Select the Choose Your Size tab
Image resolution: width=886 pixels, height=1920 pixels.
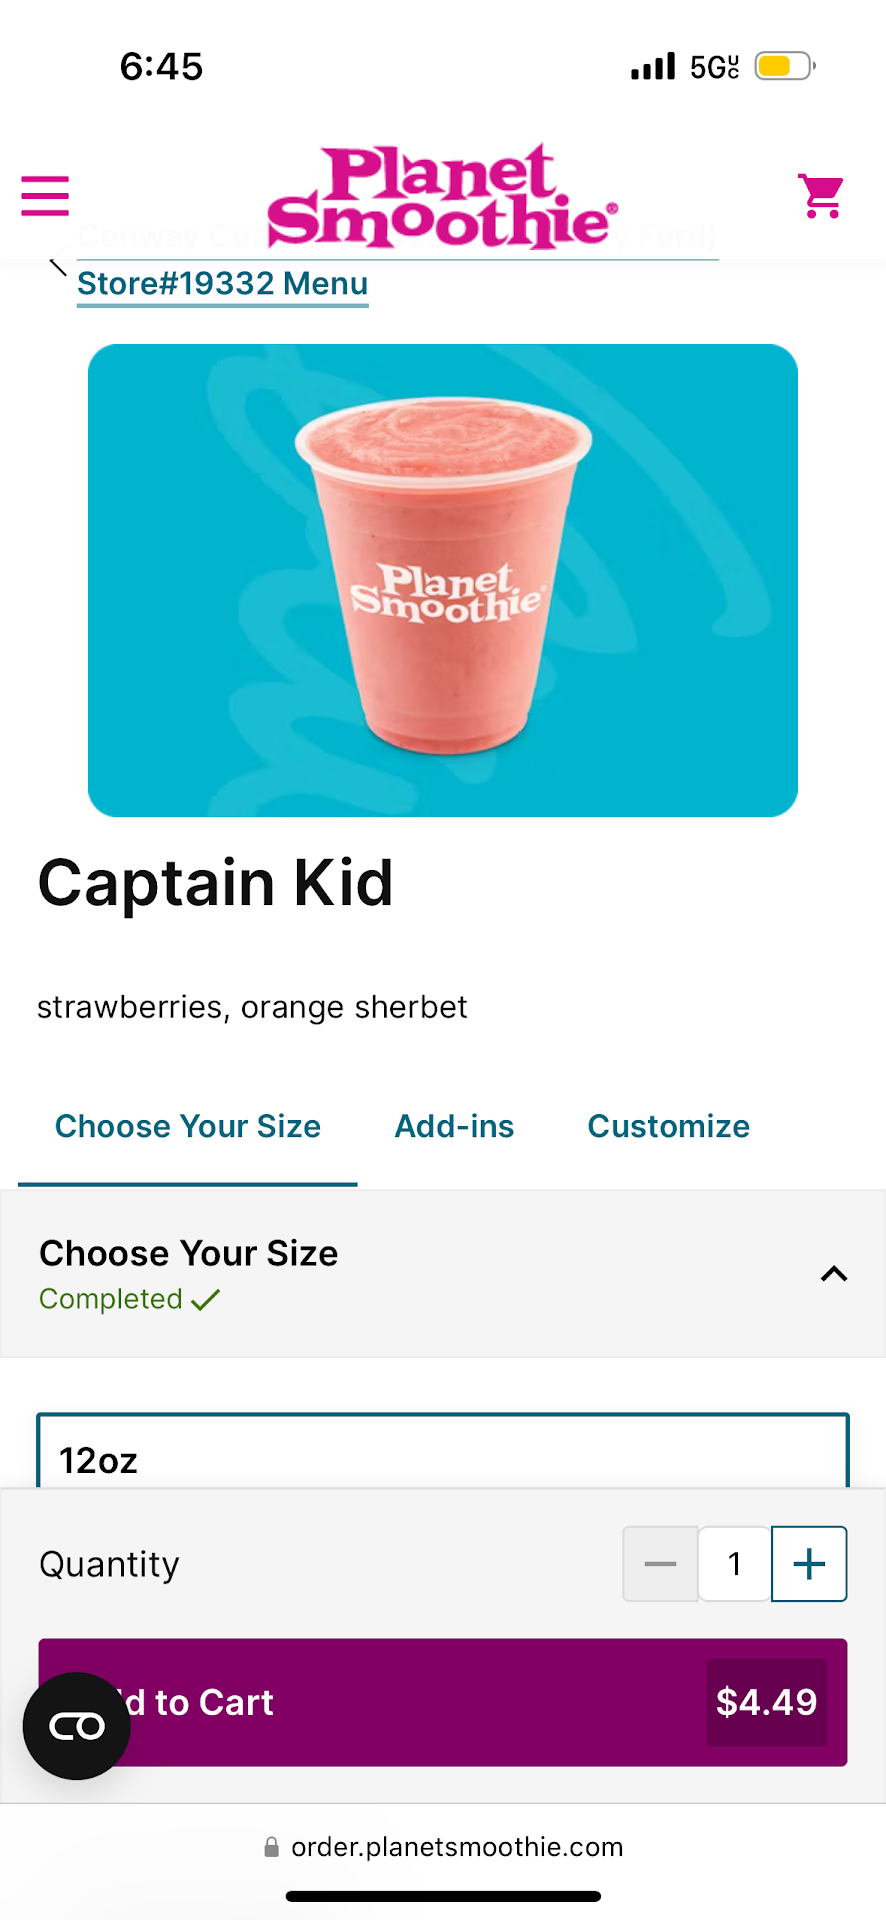(x=188, y=1126)
